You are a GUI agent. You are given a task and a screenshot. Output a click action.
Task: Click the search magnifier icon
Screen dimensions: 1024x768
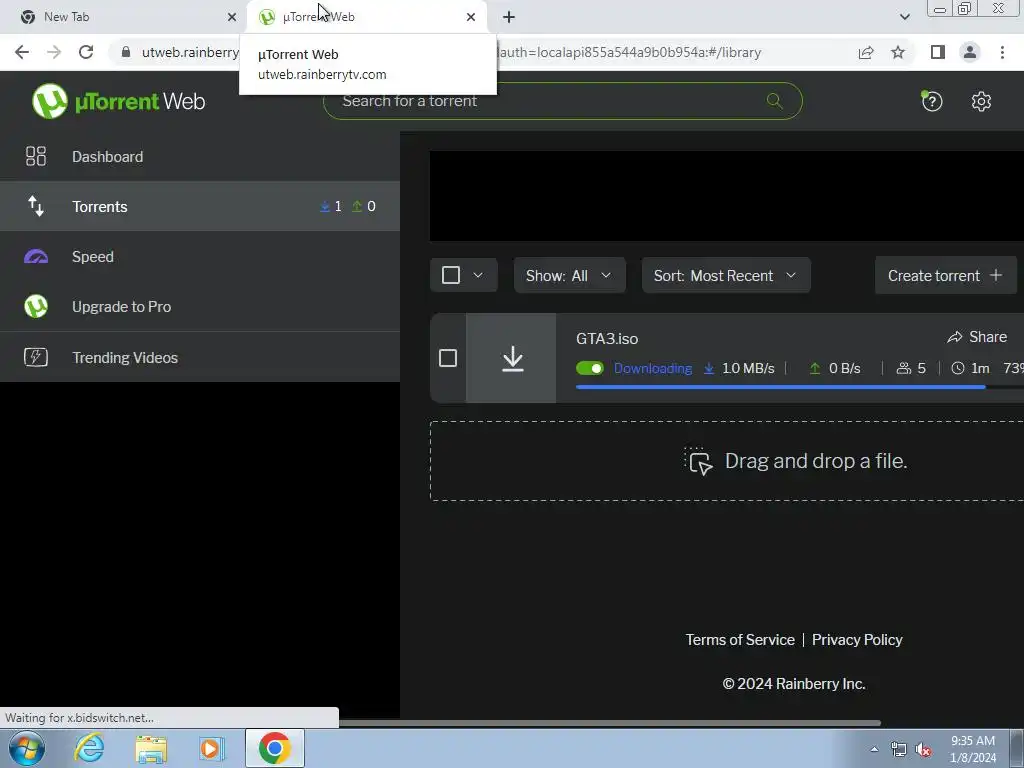(775, 101)
